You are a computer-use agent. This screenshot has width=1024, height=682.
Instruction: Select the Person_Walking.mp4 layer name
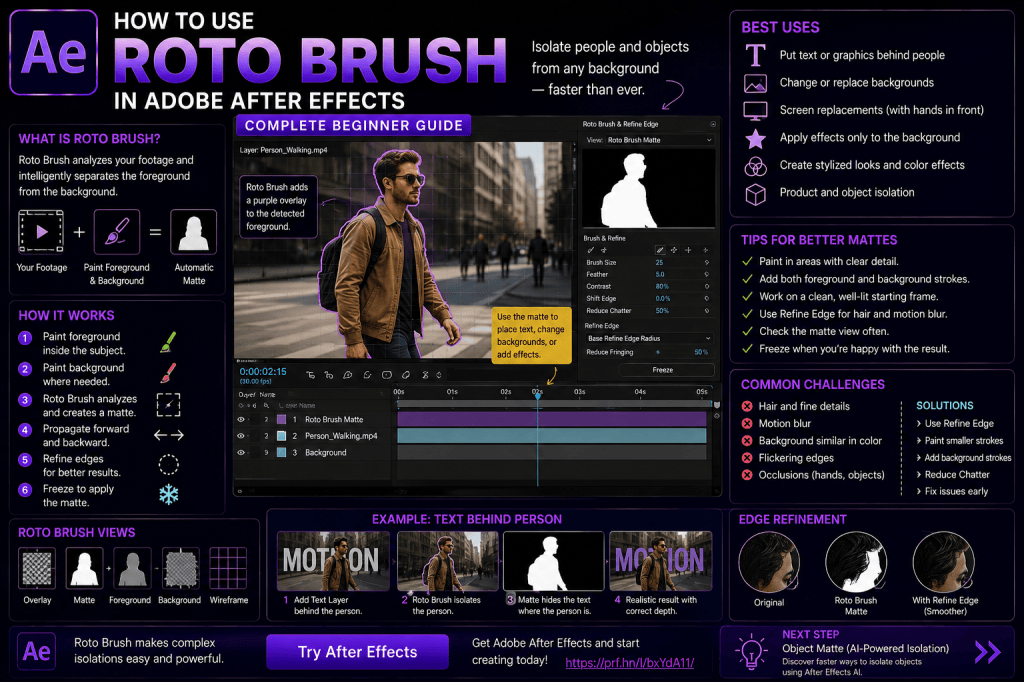[341, 436]
